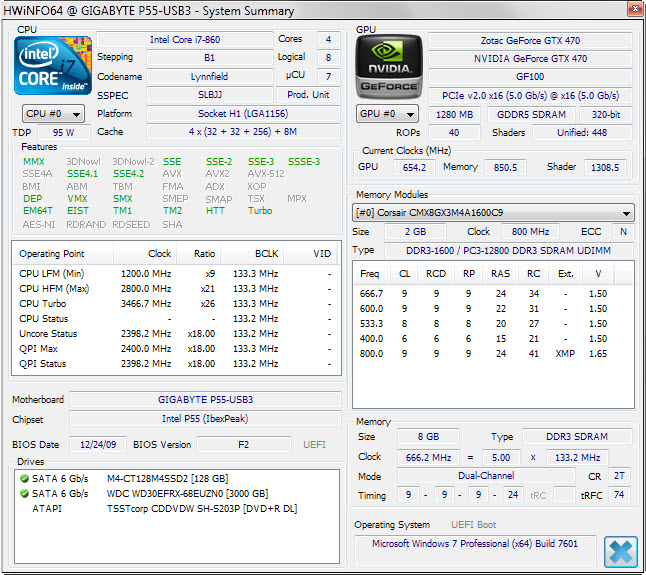Click the greyed AES-NI feature label
The height and width of the screenshot is (575, 646).
(39, 225)
